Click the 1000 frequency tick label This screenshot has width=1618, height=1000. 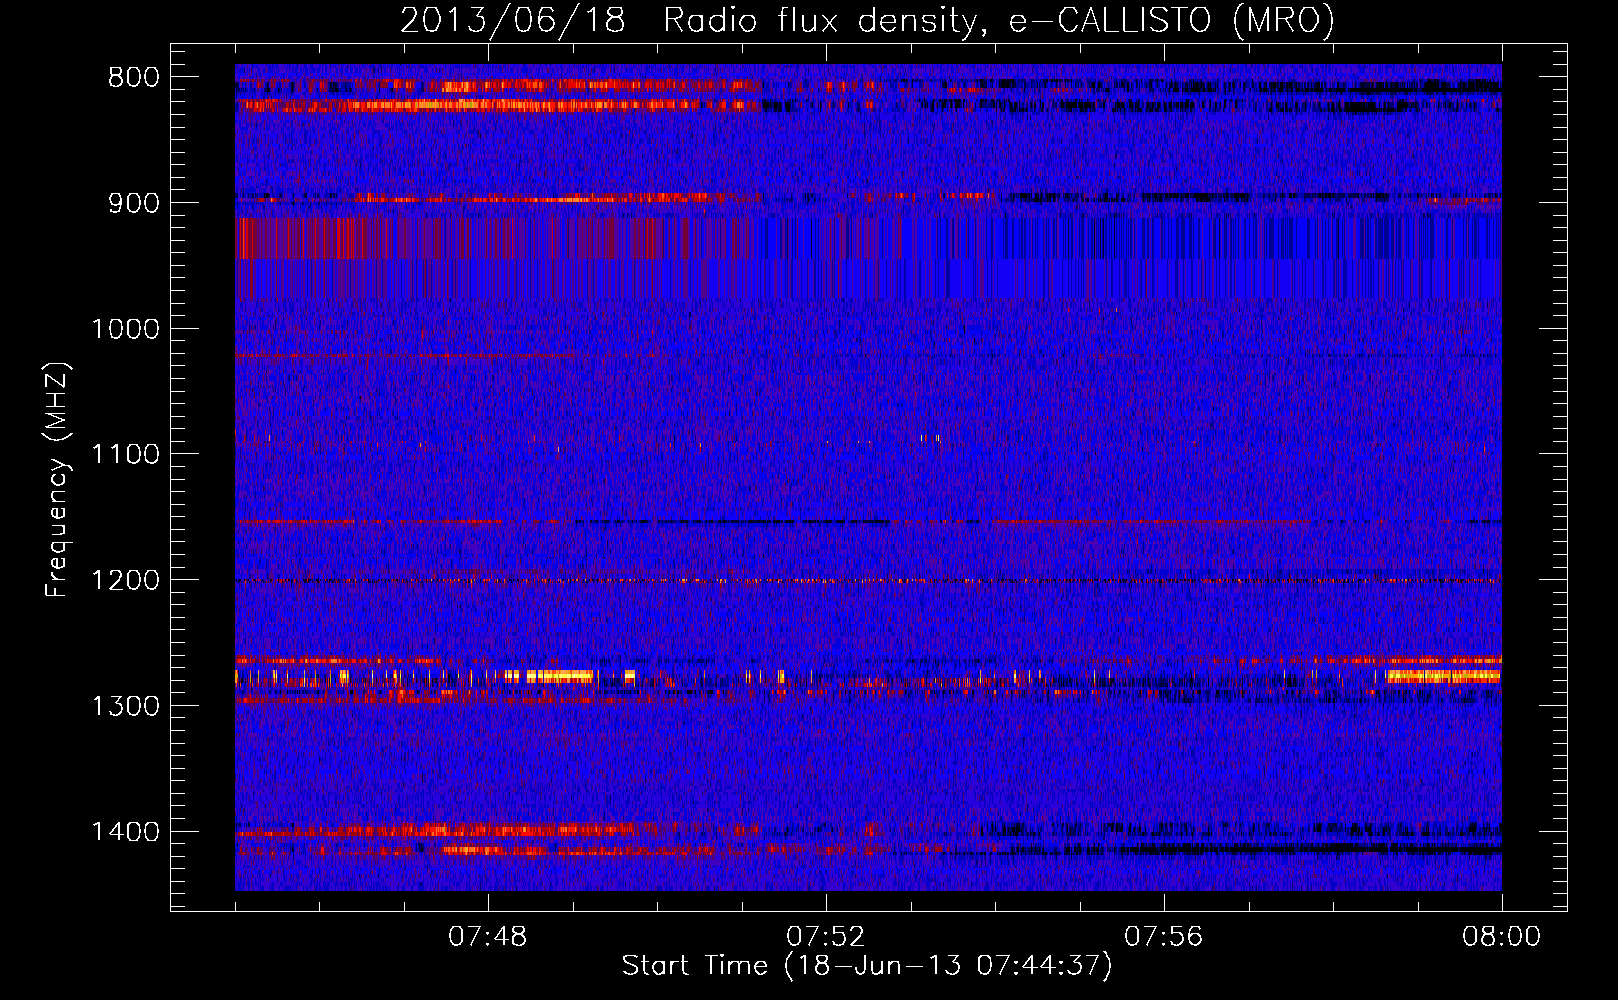tap(126, 329)
